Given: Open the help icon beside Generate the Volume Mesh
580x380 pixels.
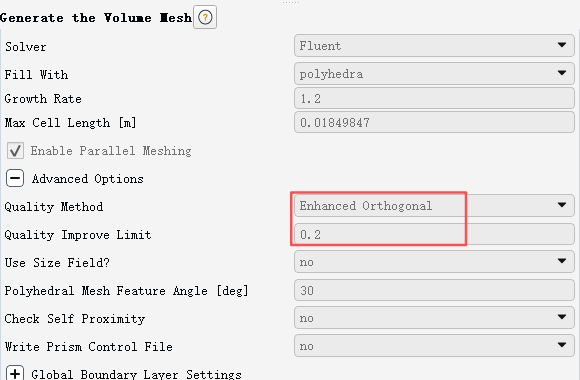Looking at the screenshot, I should pos(205,17).
